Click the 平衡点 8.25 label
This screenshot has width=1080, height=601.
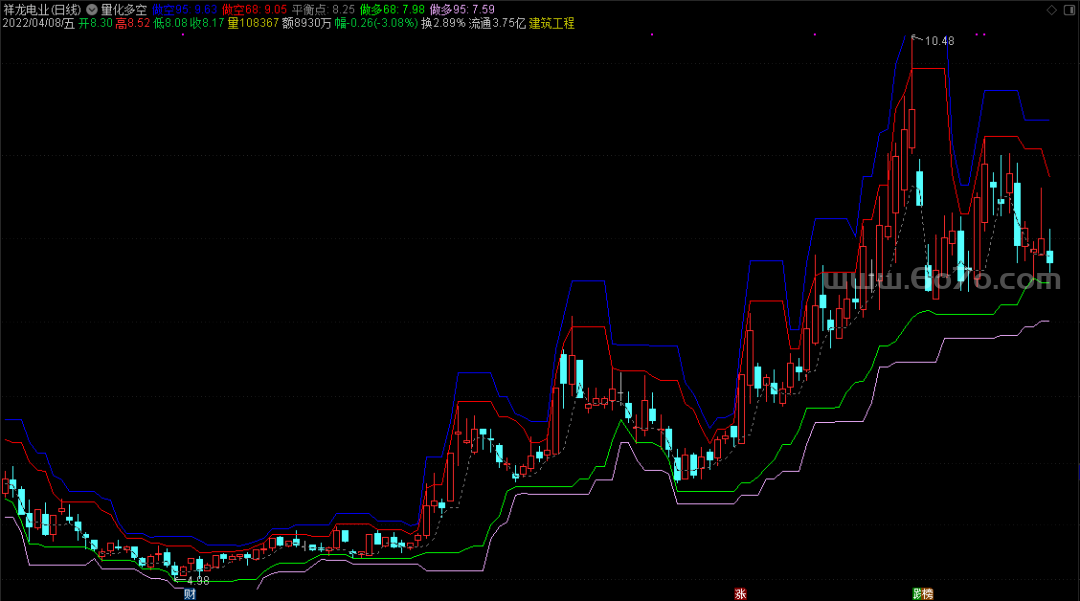(x=322, y=9)
